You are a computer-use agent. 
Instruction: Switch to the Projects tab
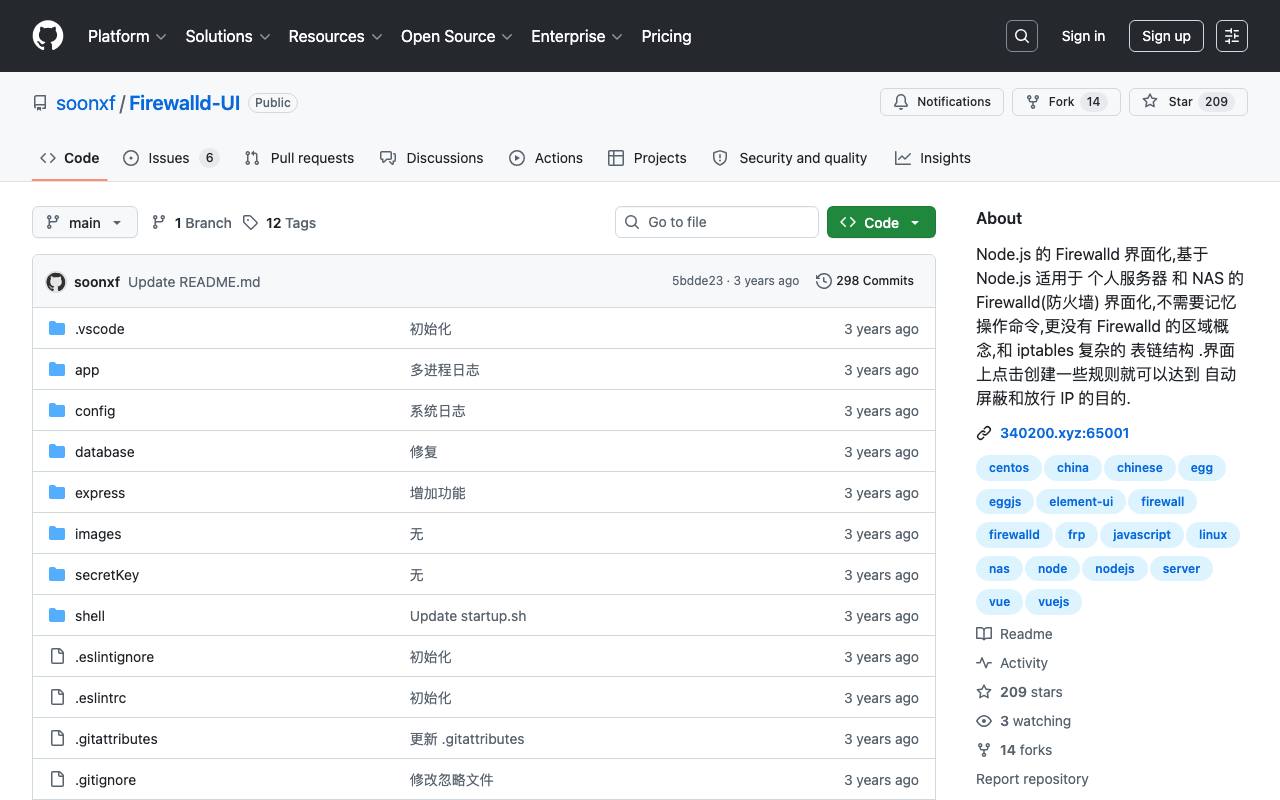point(647,158)
